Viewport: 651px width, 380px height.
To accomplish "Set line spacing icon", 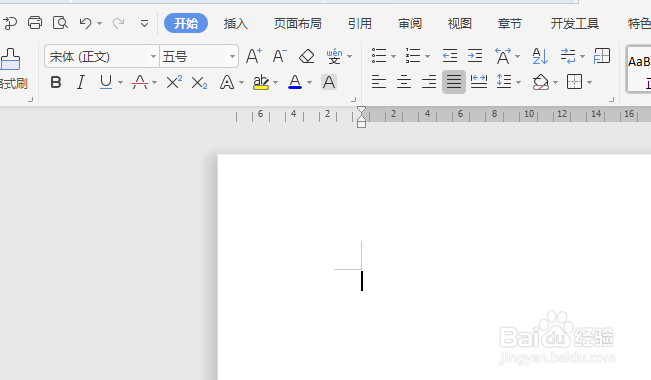I will (x=504, y=81).
